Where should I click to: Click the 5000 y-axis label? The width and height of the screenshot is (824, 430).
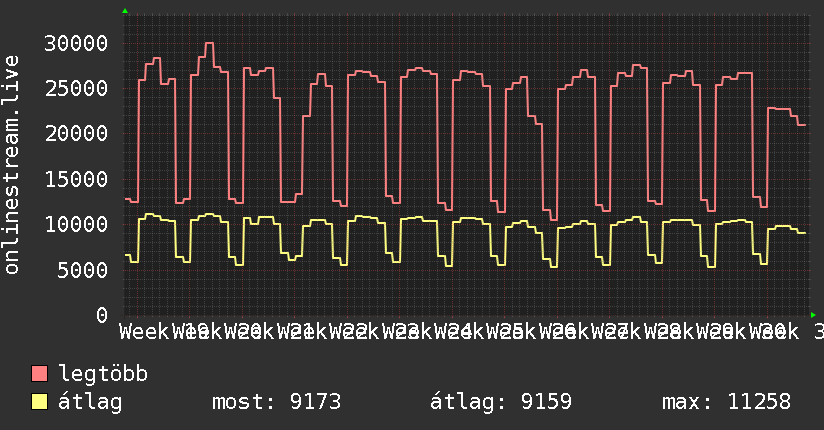click(83, 270)
